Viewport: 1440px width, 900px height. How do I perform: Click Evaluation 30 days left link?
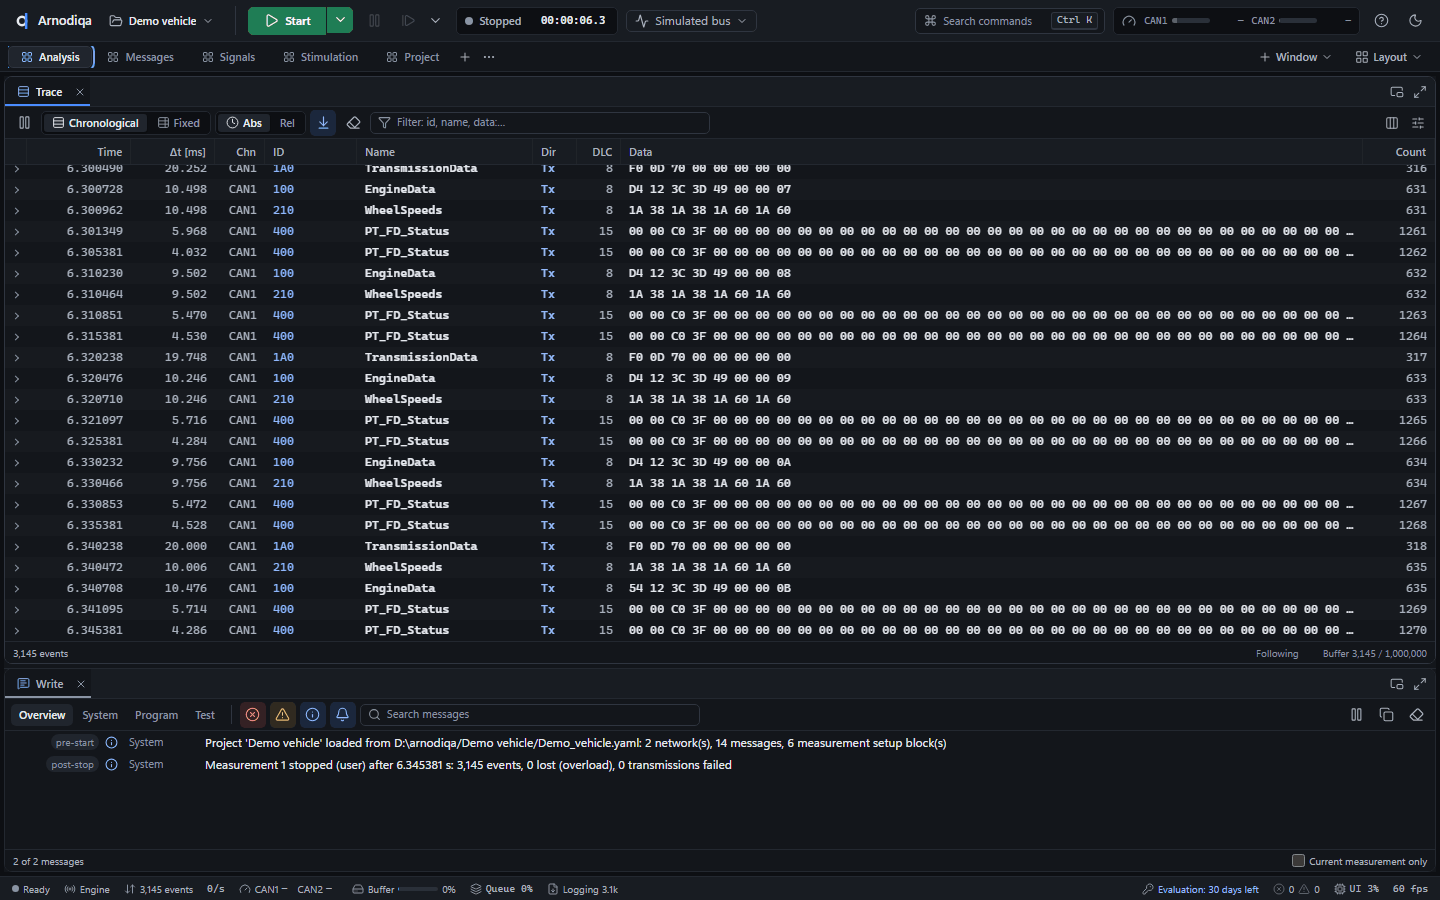click(x=1200, y=889)
